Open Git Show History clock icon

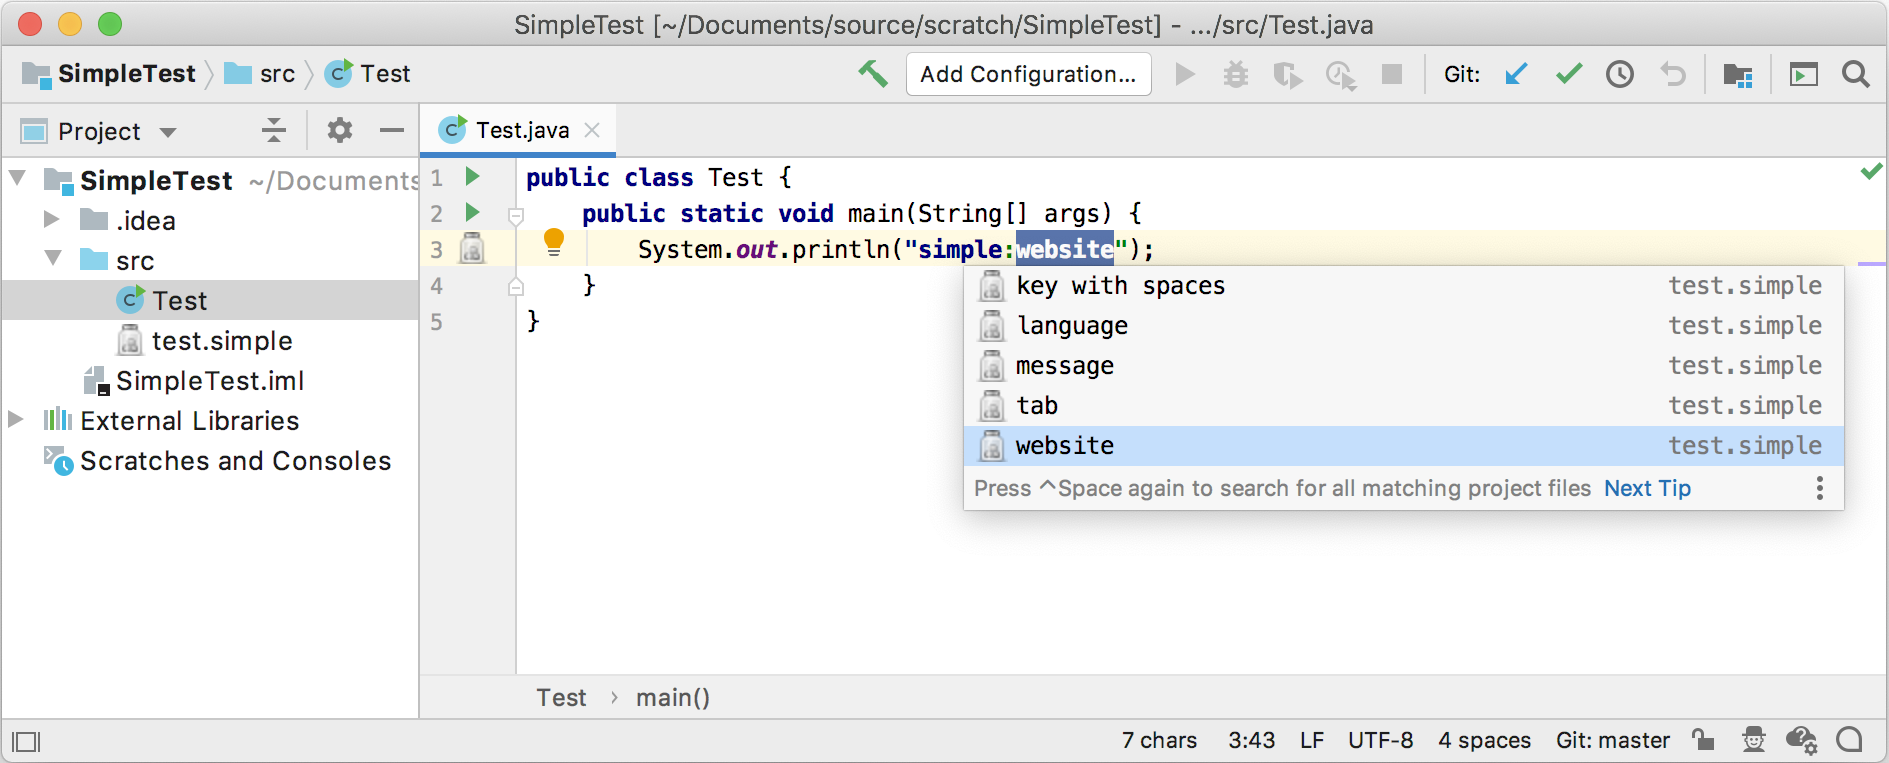click(x=1620, y=74)
